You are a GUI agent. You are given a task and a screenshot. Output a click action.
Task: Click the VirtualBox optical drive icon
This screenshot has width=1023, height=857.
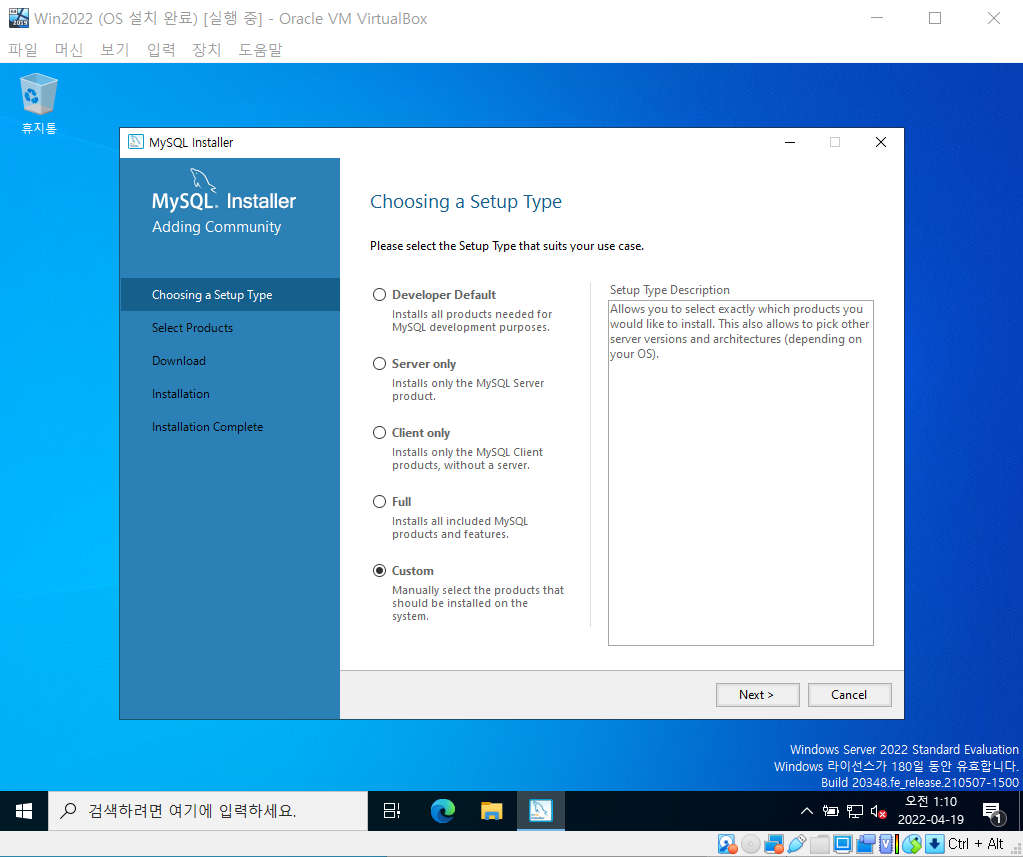[750, 844]
